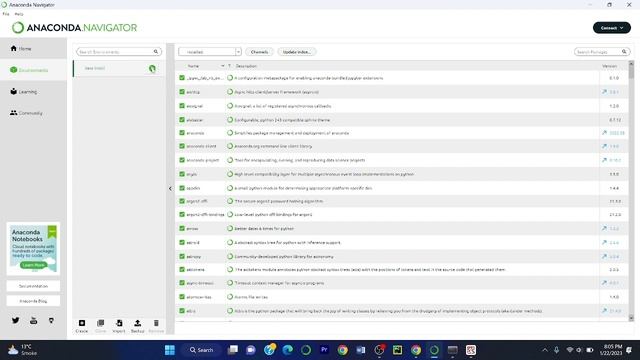Click the Description column header
The image size is (640, 360).
246,66
